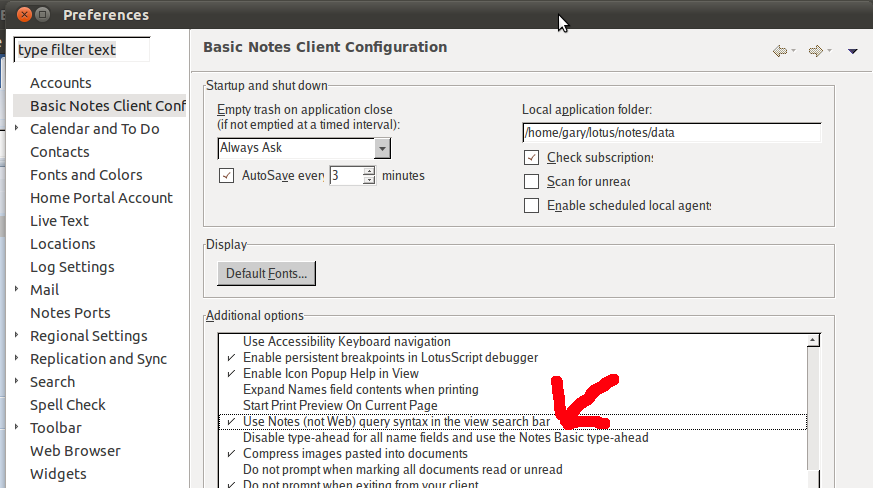
Task: Expand the Toolbar tree node
Action: click(16, 427)
